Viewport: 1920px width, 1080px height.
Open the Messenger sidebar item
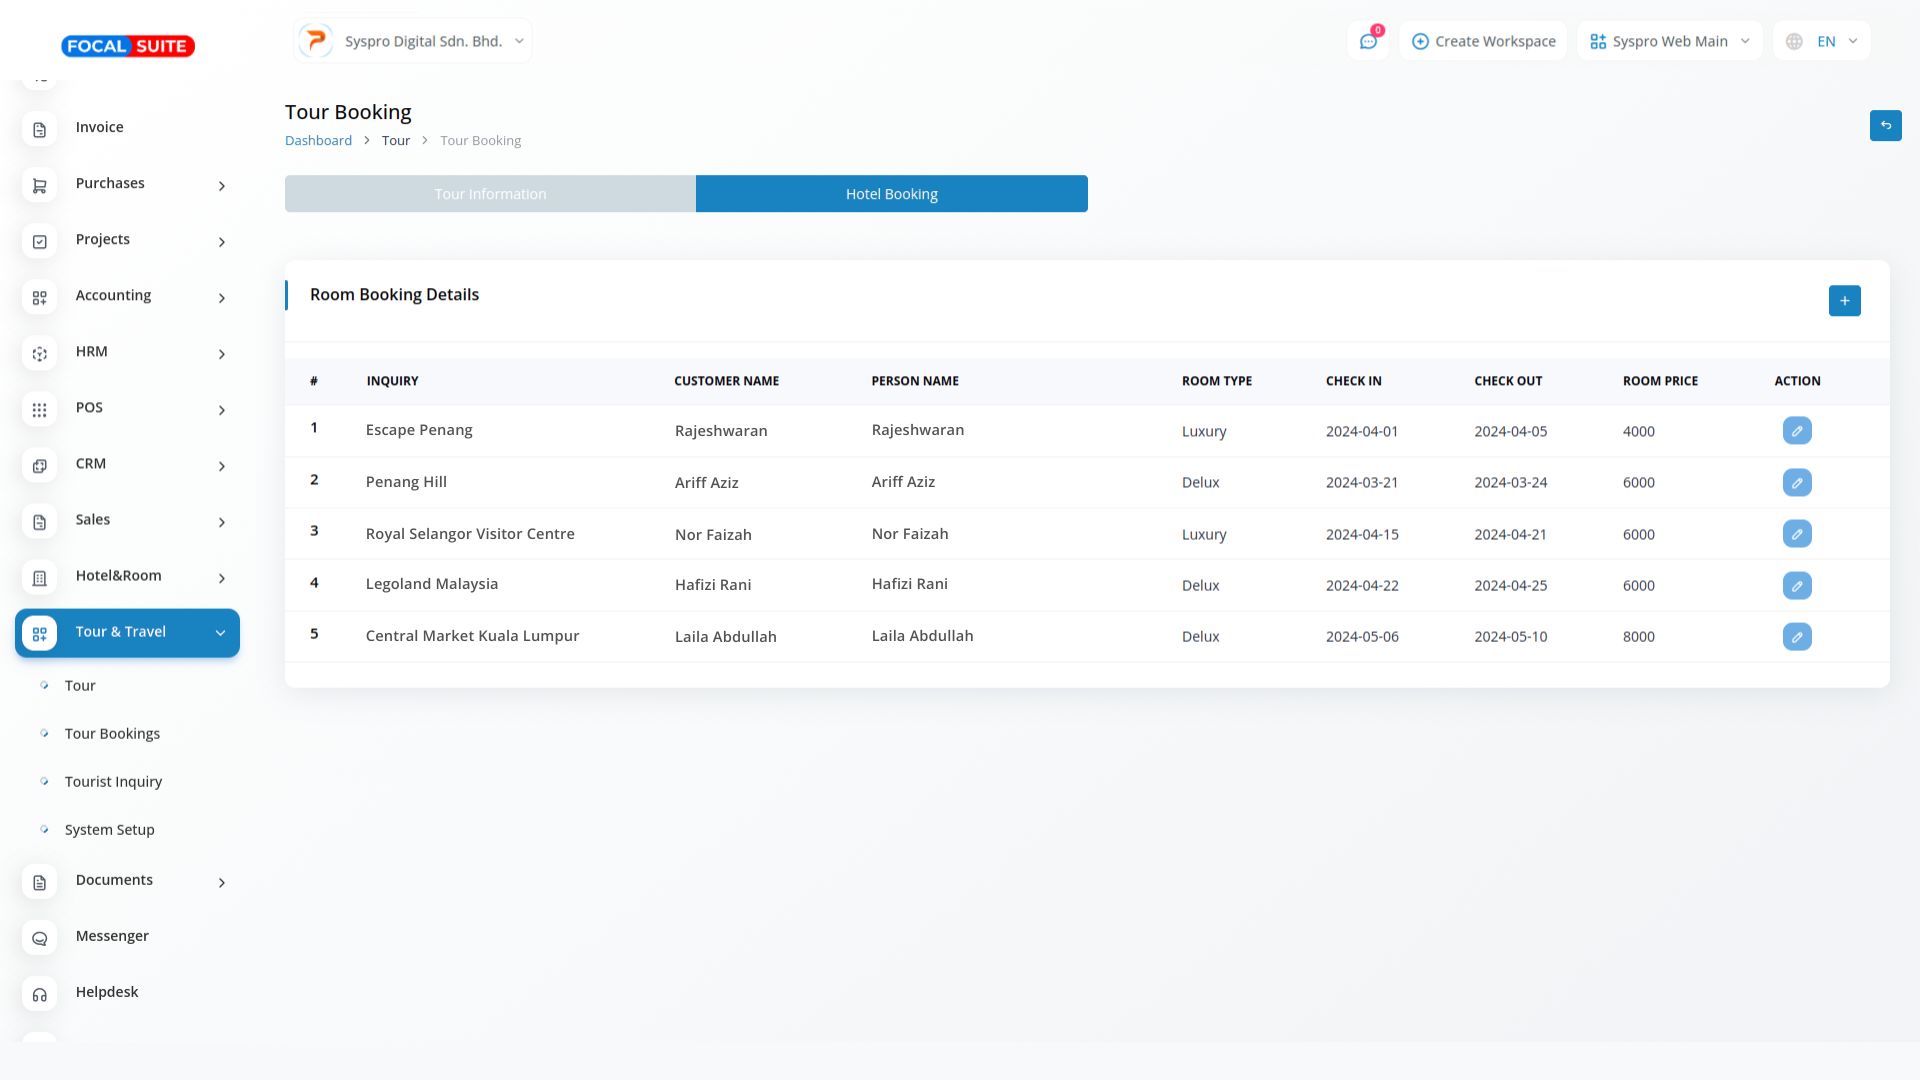tap(112, 936)
